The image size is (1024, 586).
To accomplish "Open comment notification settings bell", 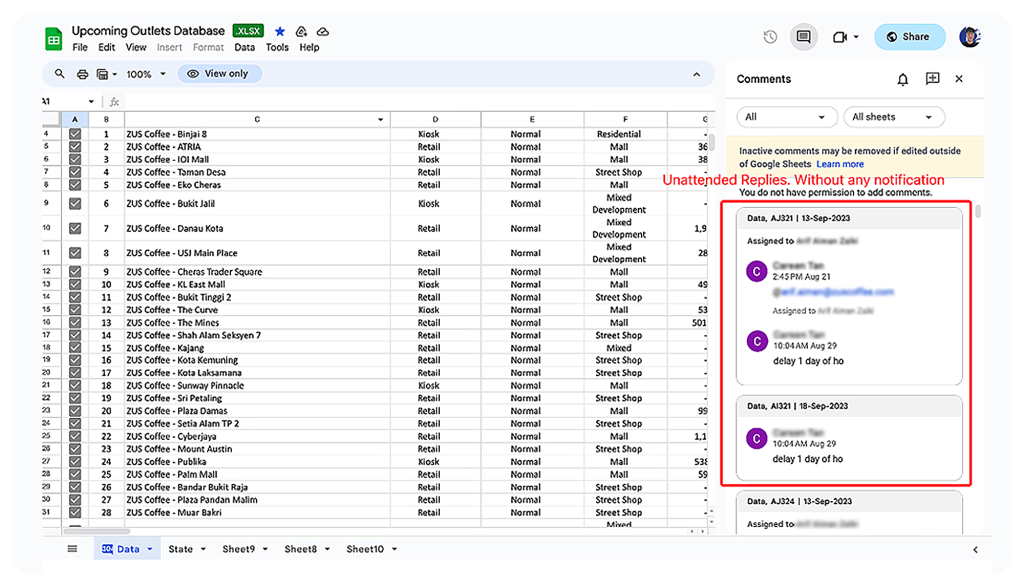I will [903, 79].
